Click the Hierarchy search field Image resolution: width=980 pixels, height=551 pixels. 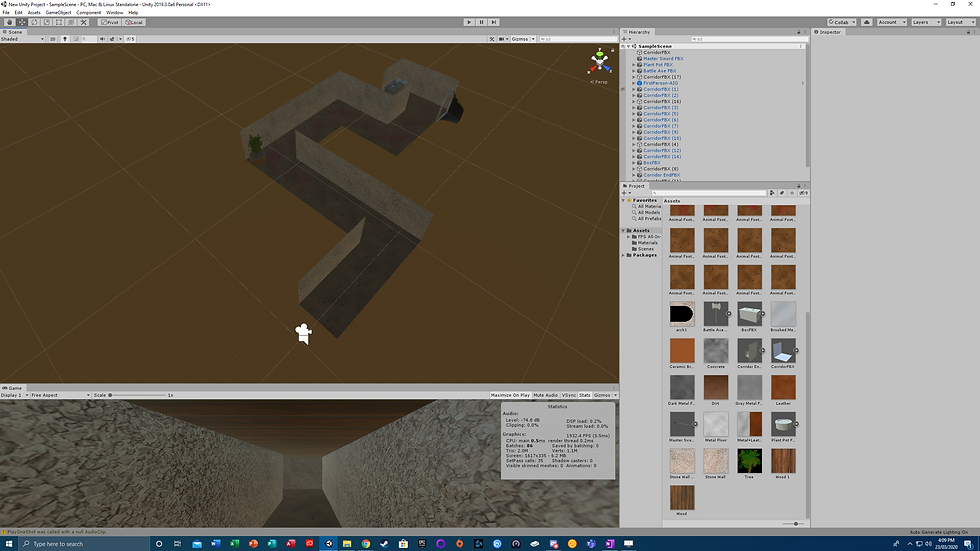[749, 39]
